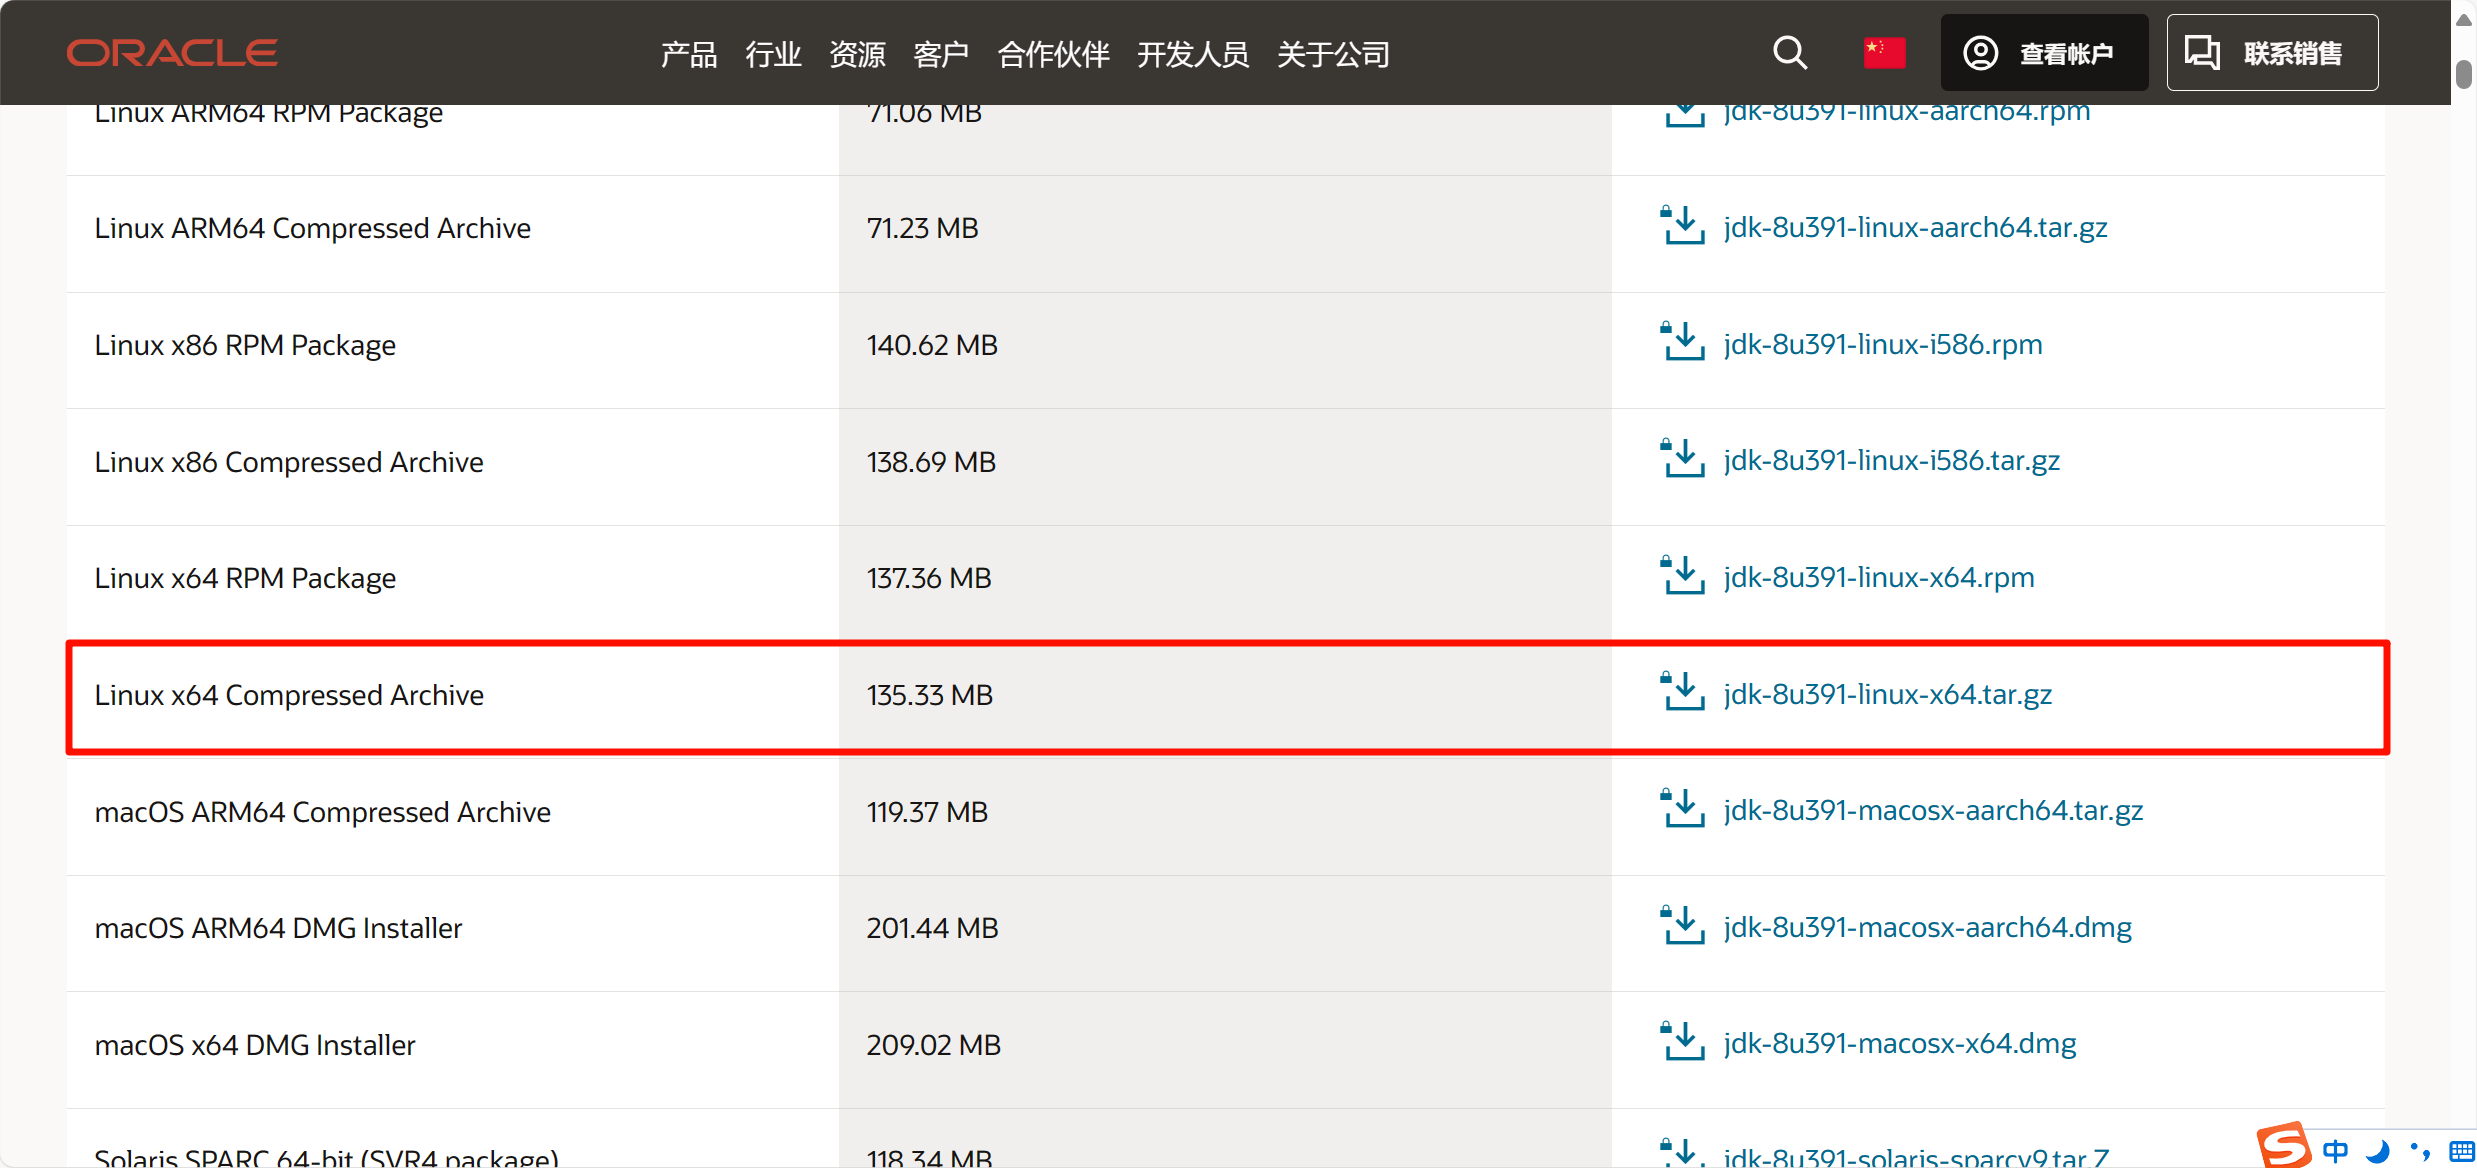
Task: Download jdk-8u391-linux-x64.tar.gz link
Action: [1888, 695]
